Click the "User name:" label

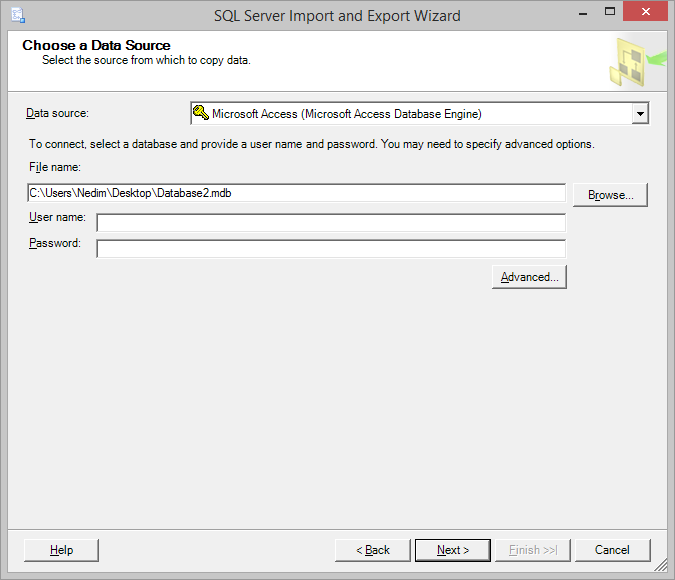[x=57, y=217]
